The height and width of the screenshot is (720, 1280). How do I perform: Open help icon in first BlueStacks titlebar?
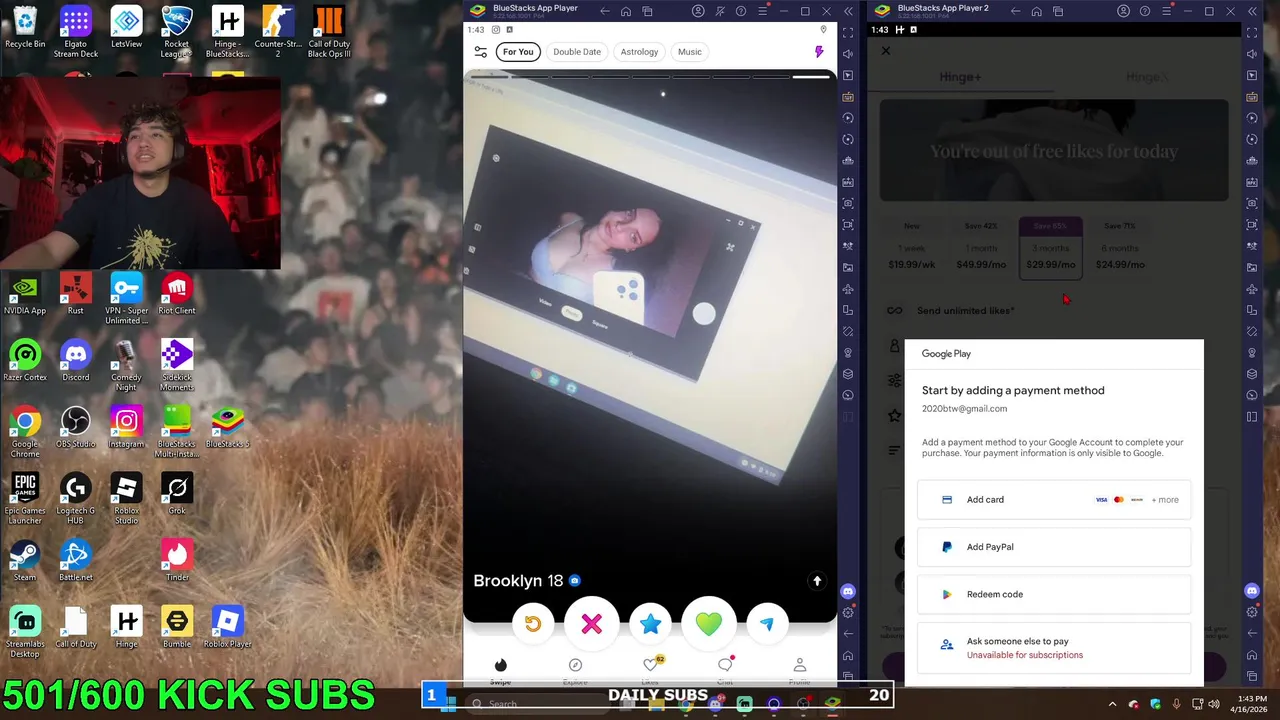741,11
